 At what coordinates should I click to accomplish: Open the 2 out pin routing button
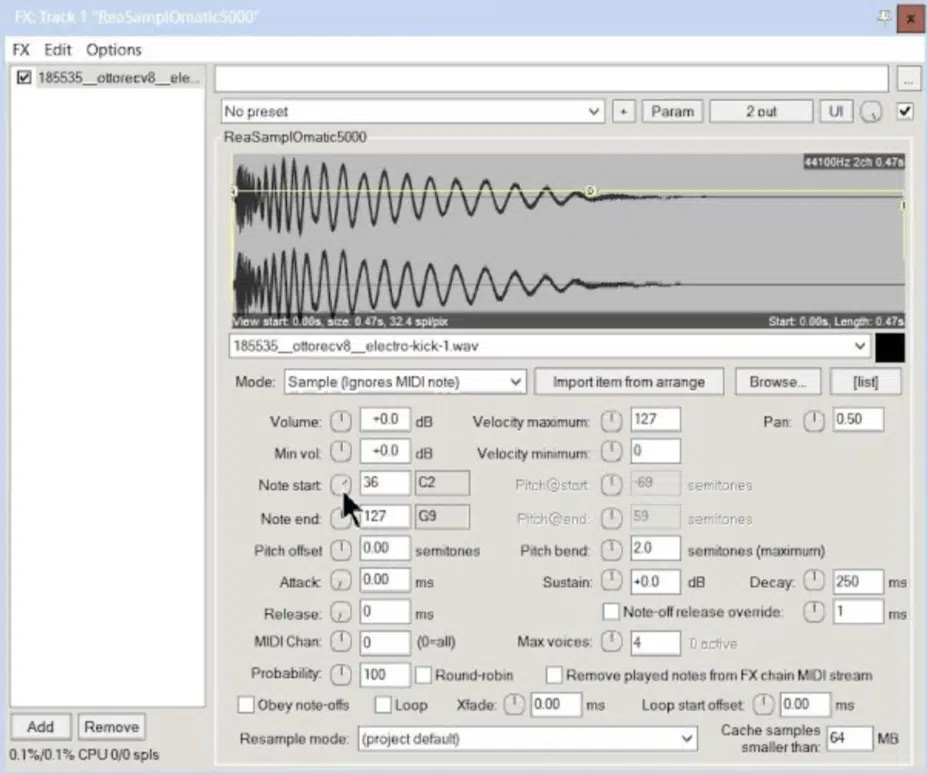pos(761,111)
